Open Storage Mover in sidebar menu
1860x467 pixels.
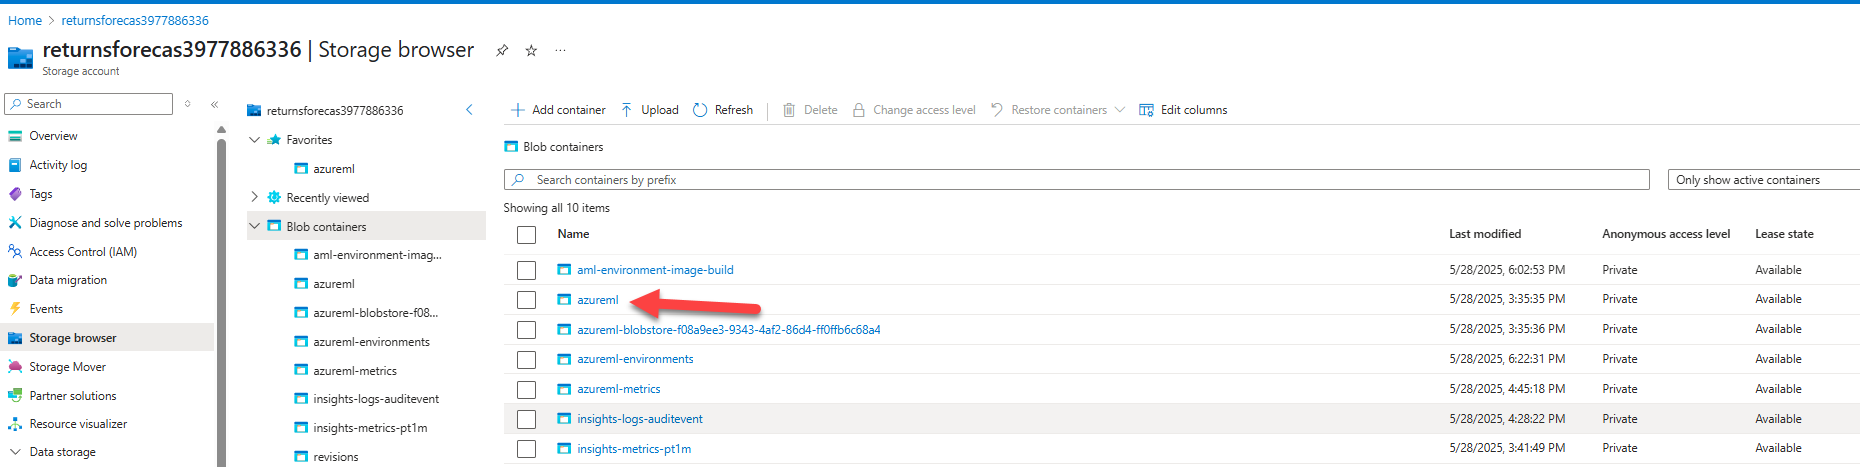click(x=67, y=367)
